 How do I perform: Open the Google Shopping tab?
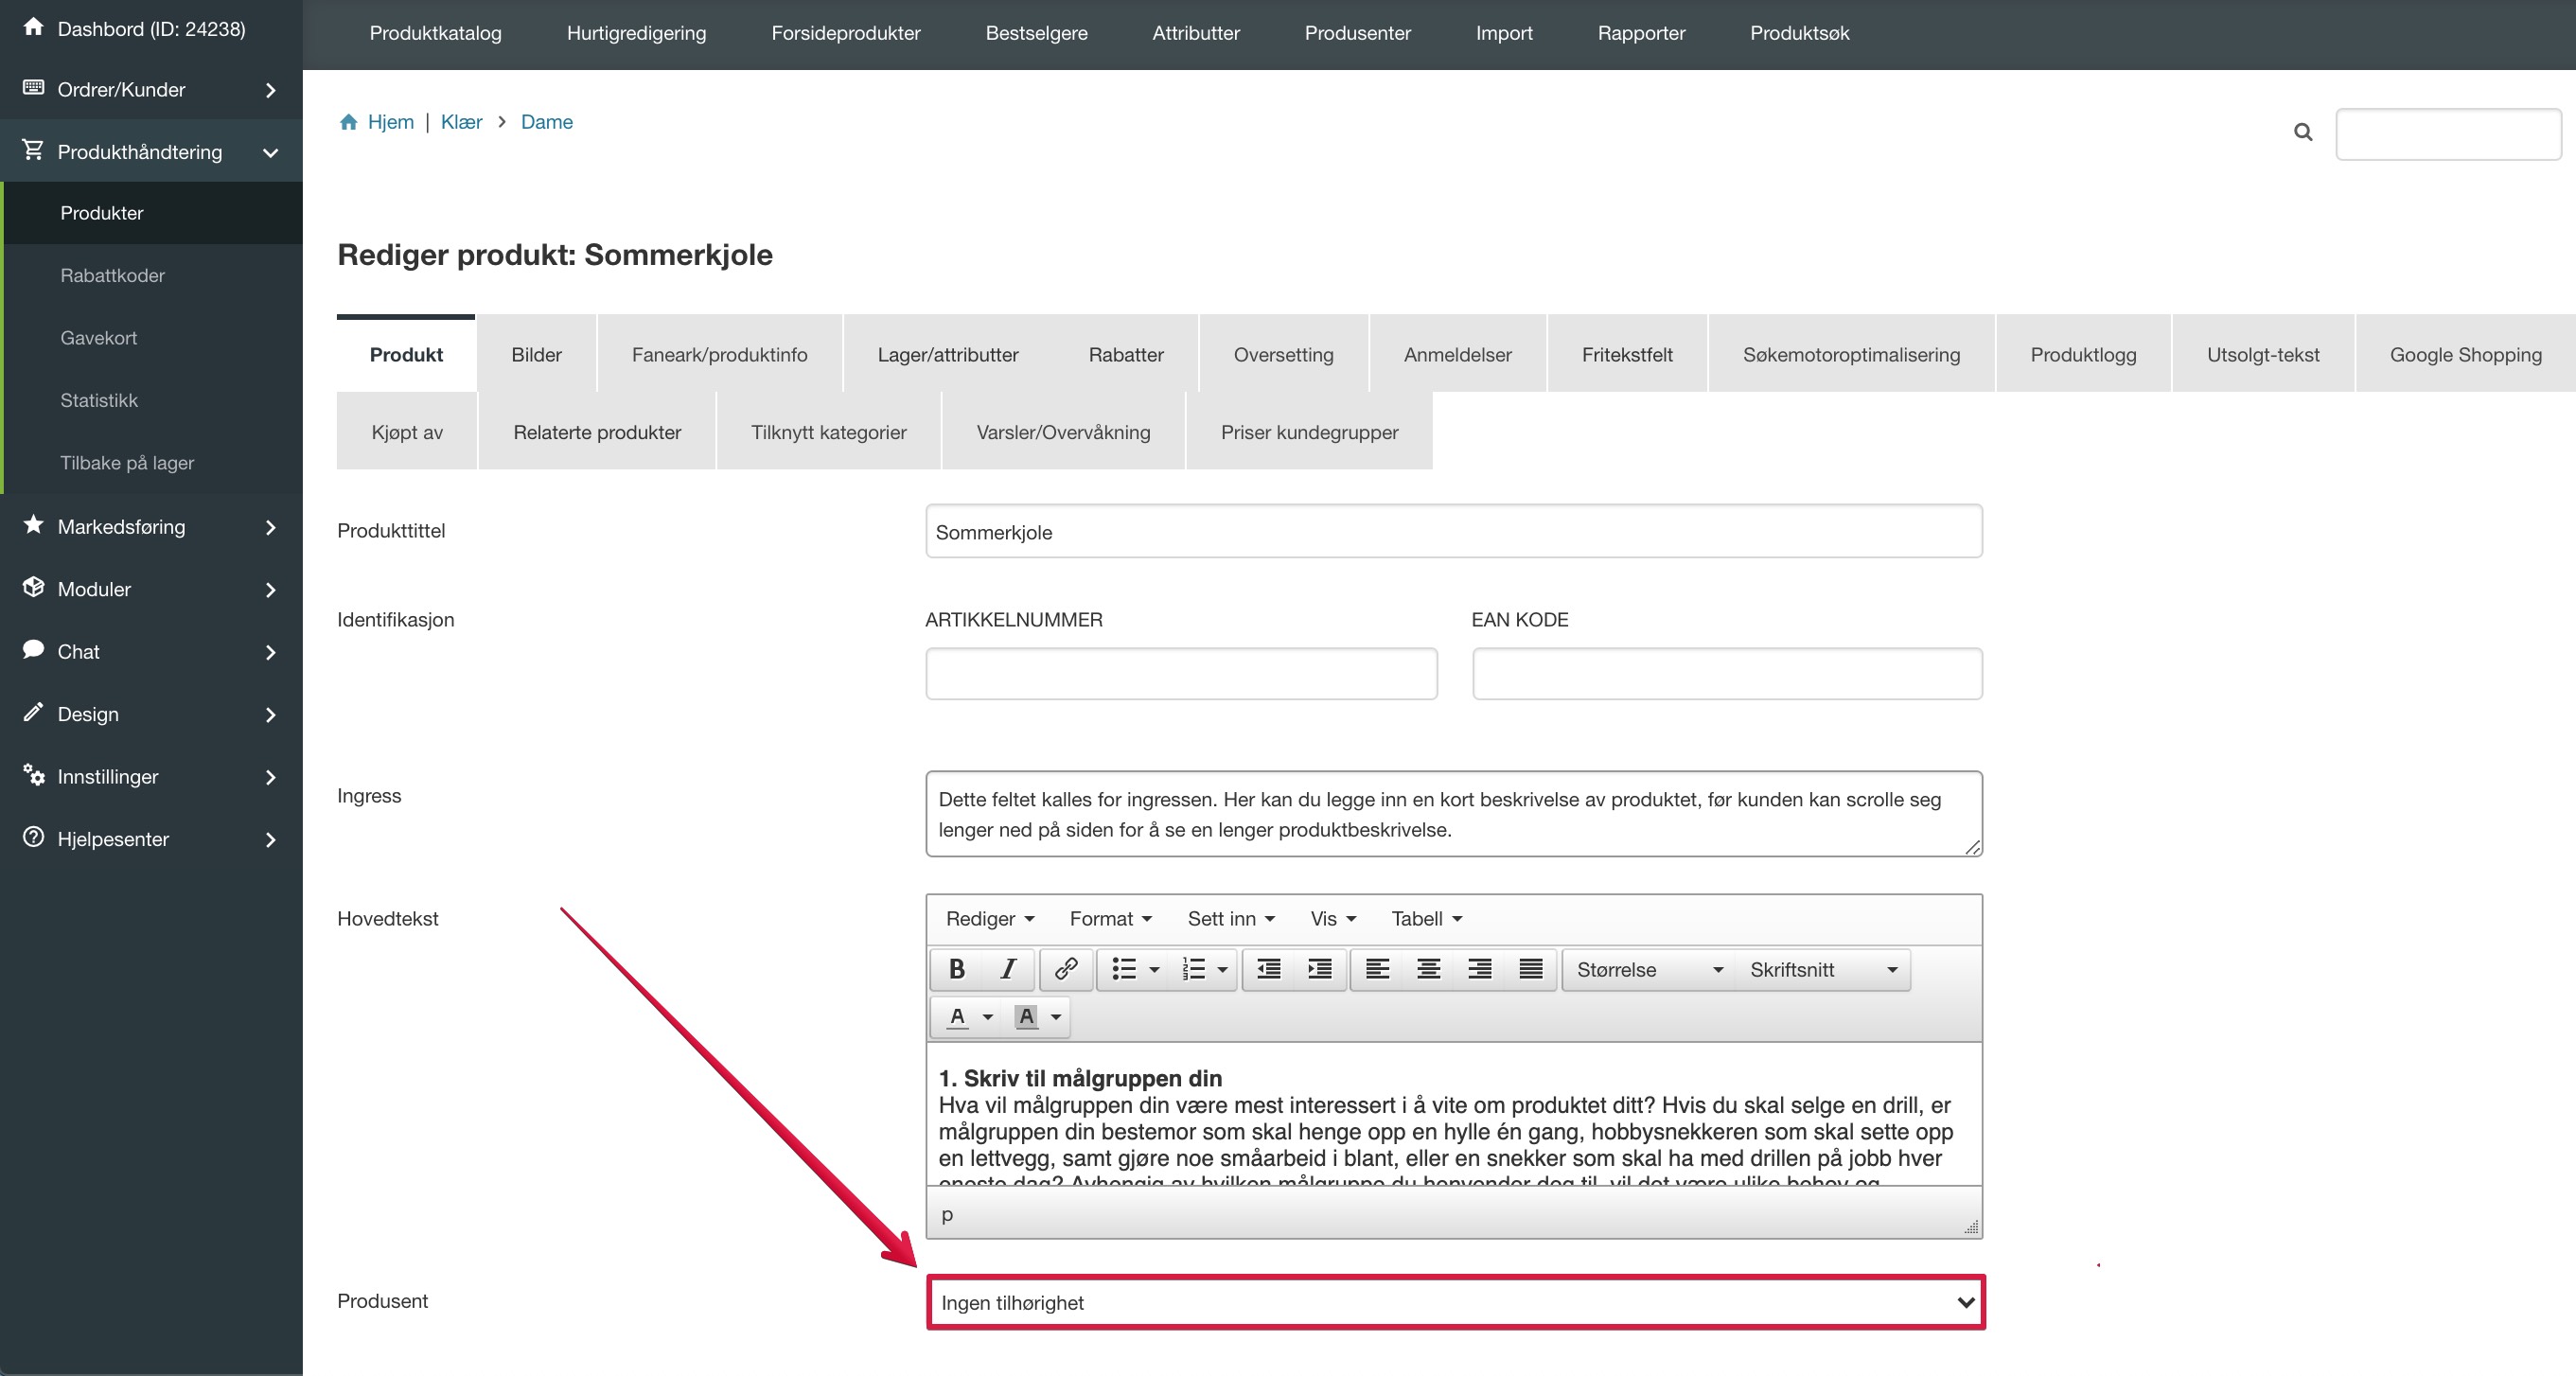(2465, 355)
